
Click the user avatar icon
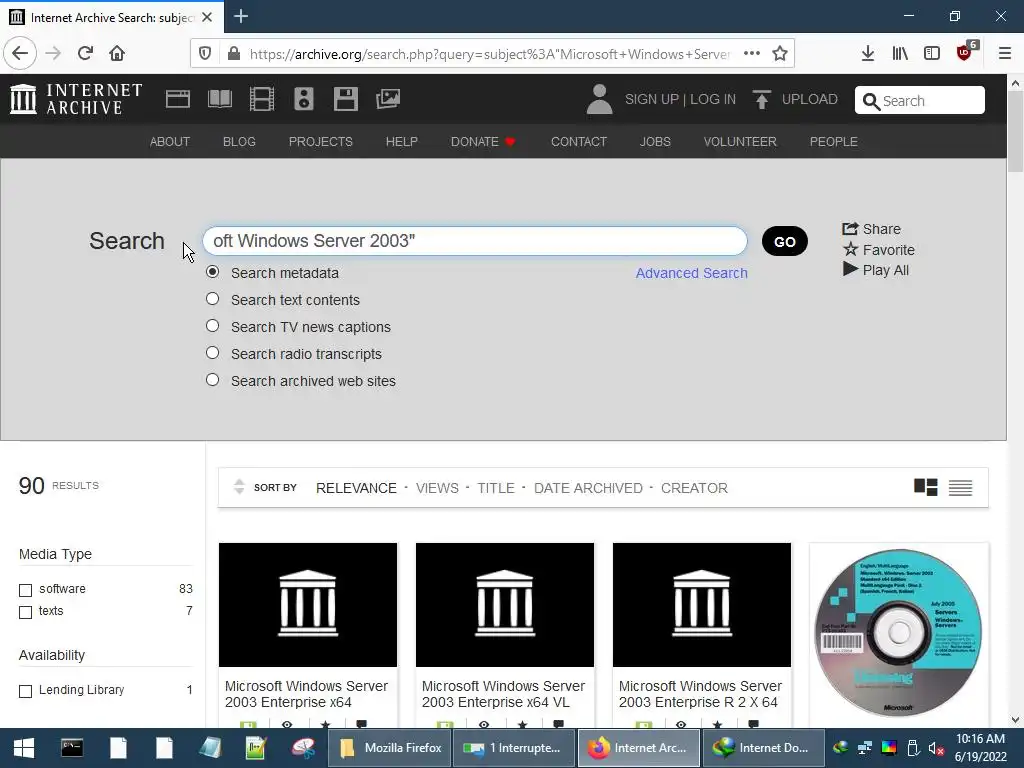pos(599,99)
